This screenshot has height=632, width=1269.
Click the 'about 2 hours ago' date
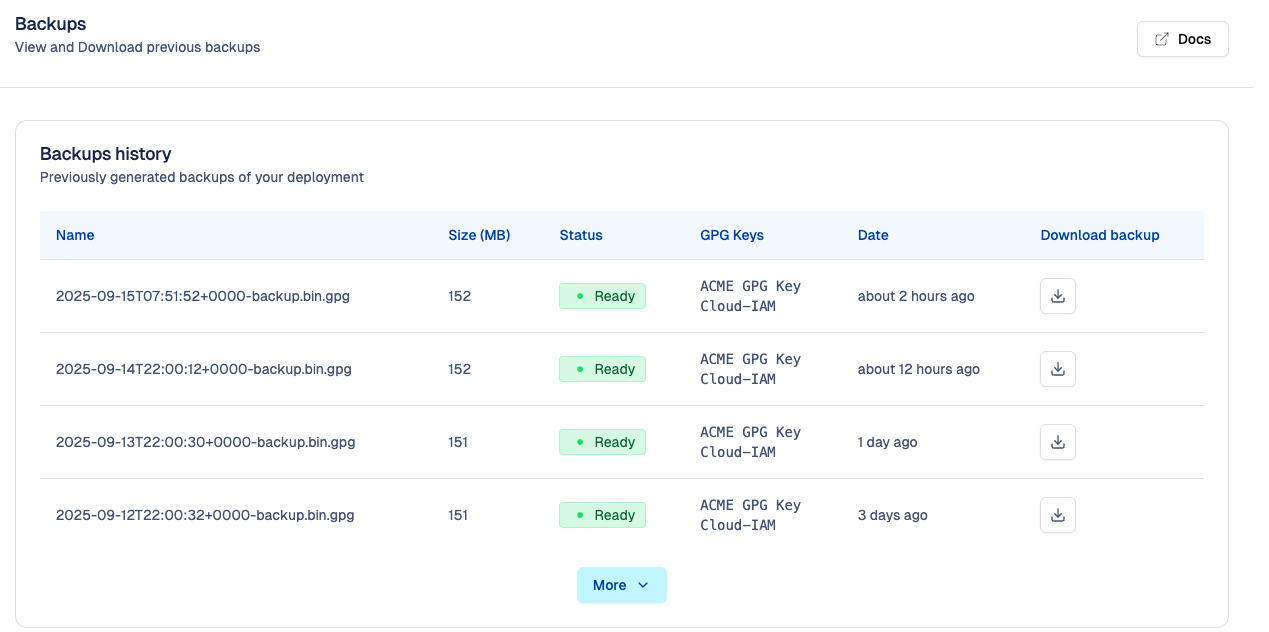916,296
